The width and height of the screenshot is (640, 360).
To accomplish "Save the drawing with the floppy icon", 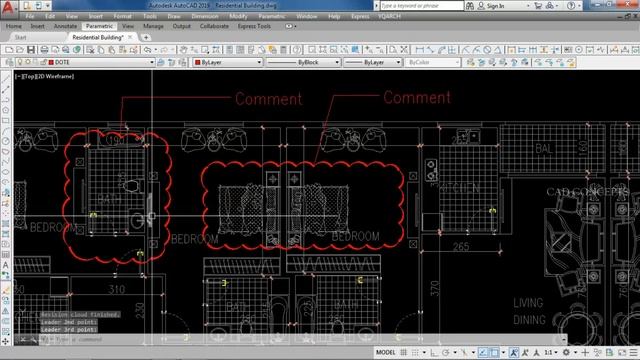I will 31,50.
